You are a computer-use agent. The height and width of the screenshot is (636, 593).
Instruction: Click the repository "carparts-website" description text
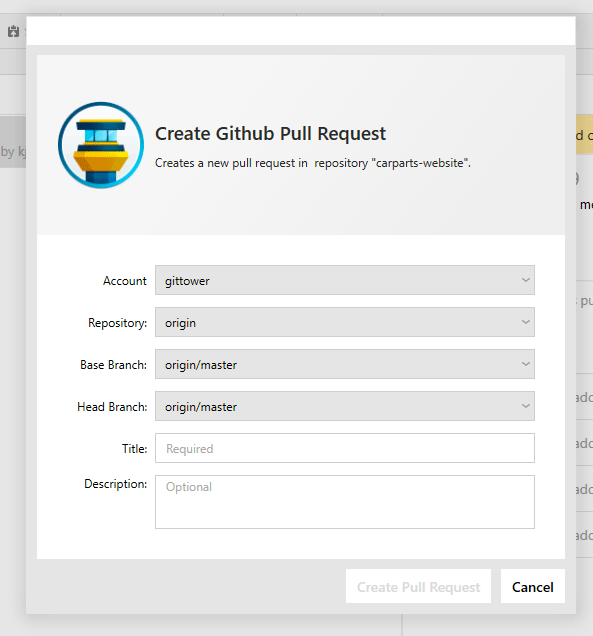313,163
